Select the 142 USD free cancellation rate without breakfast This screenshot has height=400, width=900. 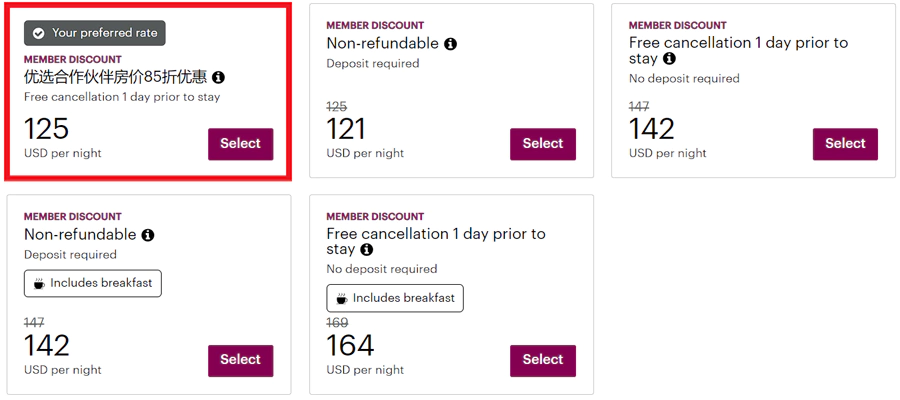coord(845,143)
